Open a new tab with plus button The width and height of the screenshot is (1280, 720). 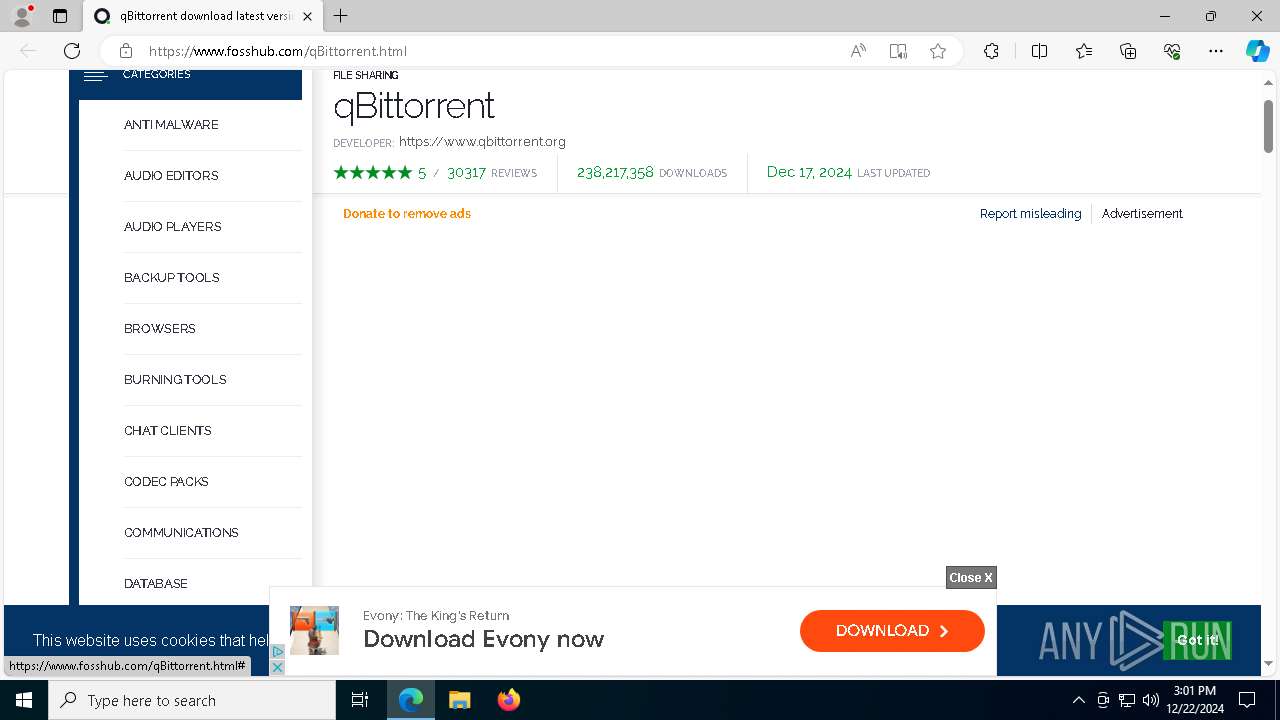pos(341,16)
